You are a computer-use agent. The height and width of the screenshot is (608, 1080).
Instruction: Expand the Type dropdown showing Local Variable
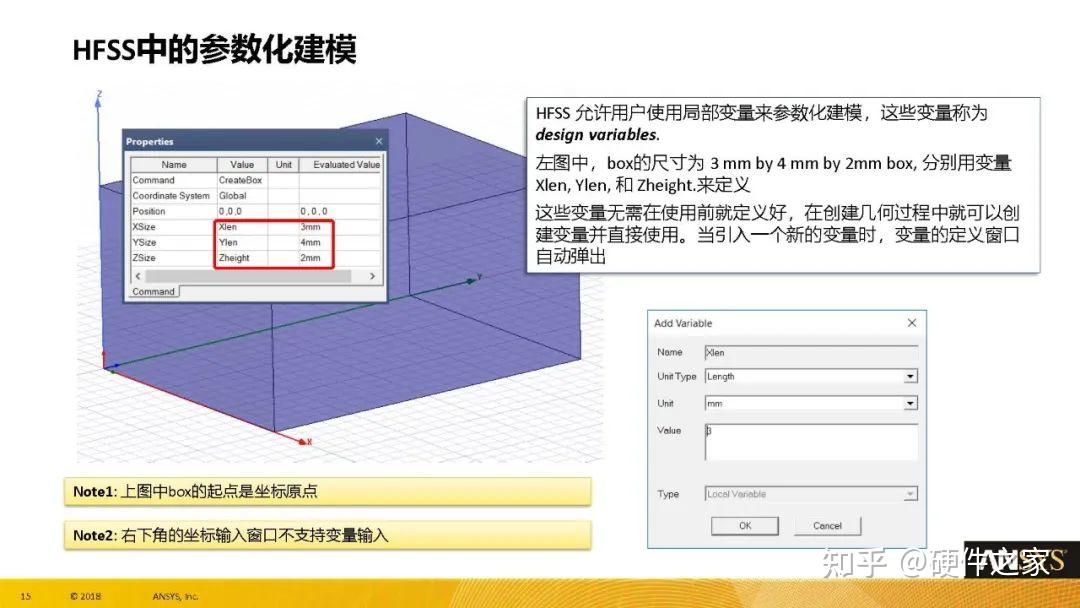pos(910,493)
